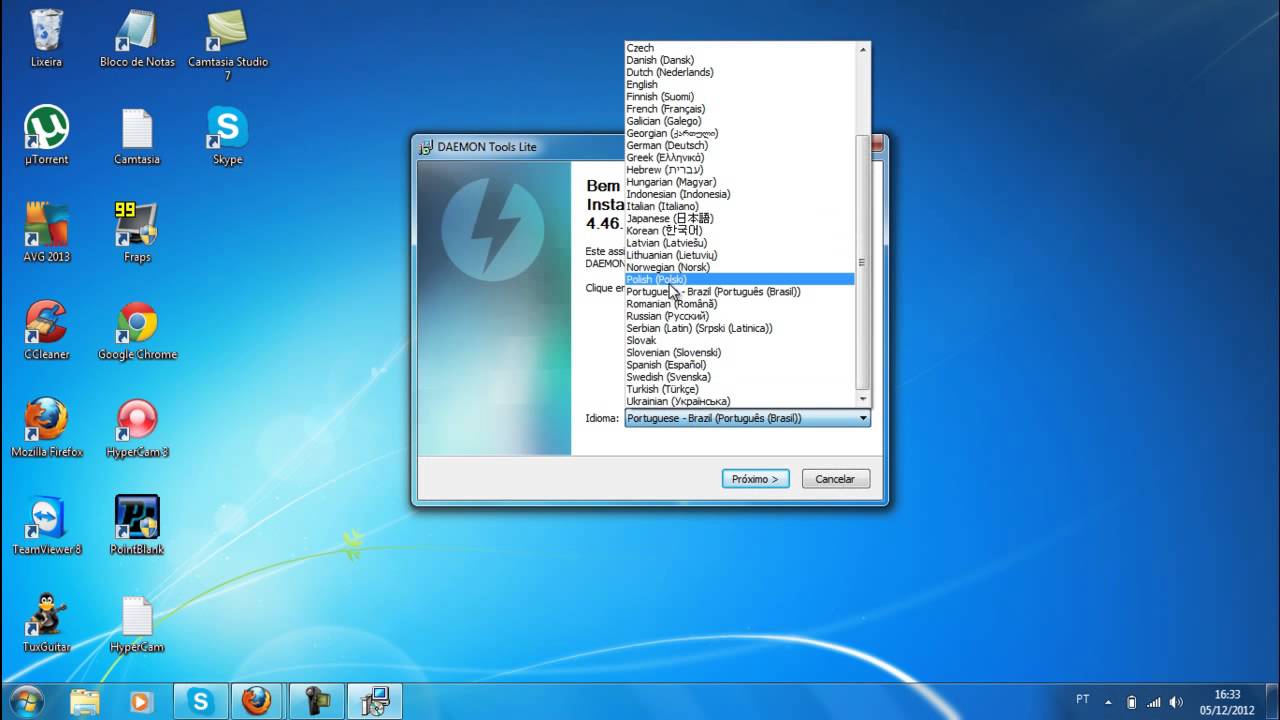Screen dimensions: 1280x720
Task: Switch to the camera recorder taskbar item
Action: (x=317, y=701)
